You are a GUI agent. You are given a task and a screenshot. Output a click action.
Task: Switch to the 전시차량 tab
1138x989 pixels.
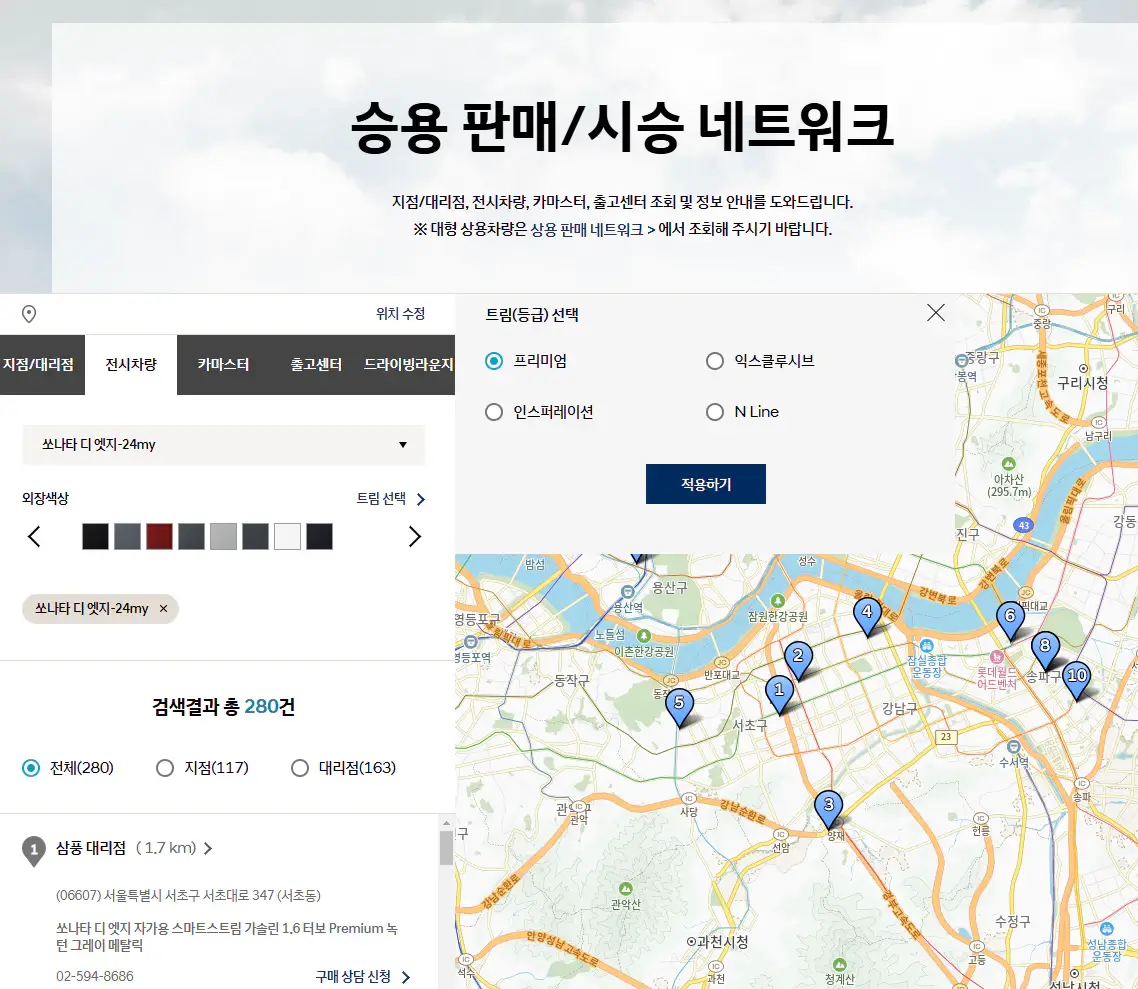[131, 364]
